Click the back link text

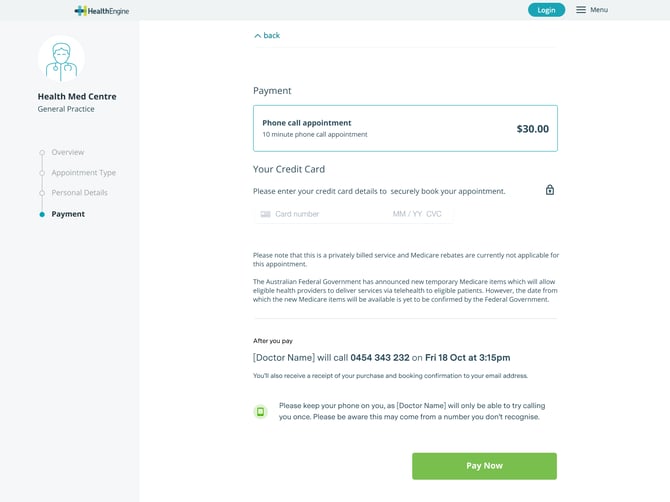point(272,36)
